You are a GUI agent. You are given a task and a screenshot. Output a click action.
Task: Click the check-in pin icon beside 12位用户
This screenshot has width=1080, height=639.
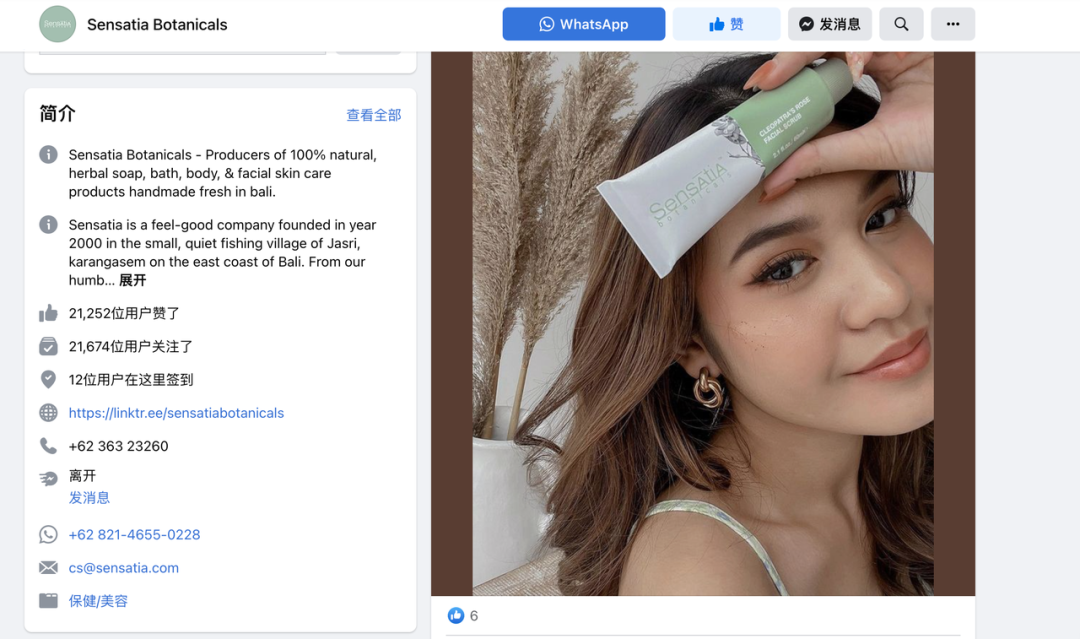click(x=48, y=380)
